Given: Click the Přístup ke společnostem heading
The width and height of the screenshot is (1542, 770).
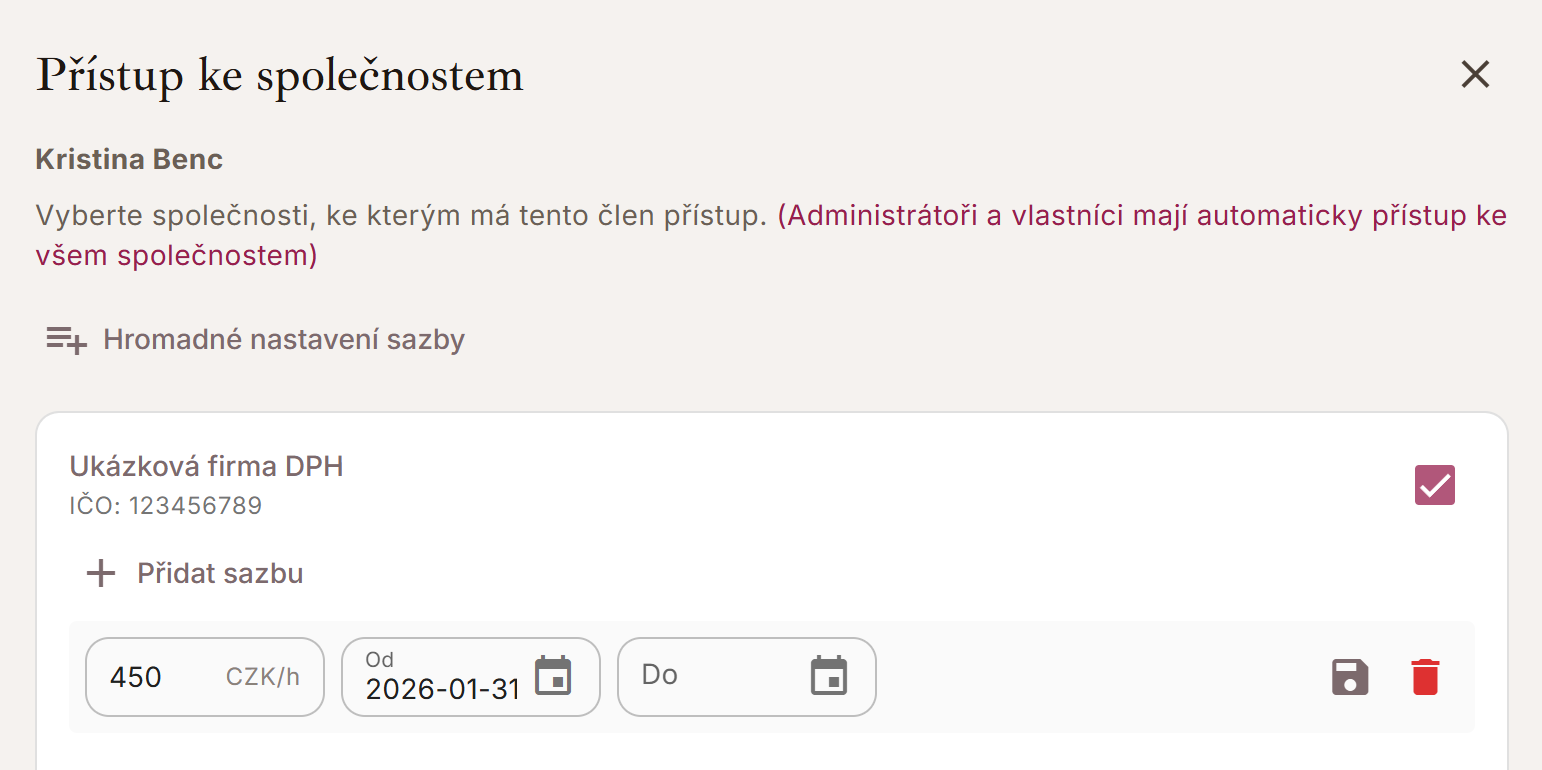Looking at the screenshot, I should coord(280,76).
